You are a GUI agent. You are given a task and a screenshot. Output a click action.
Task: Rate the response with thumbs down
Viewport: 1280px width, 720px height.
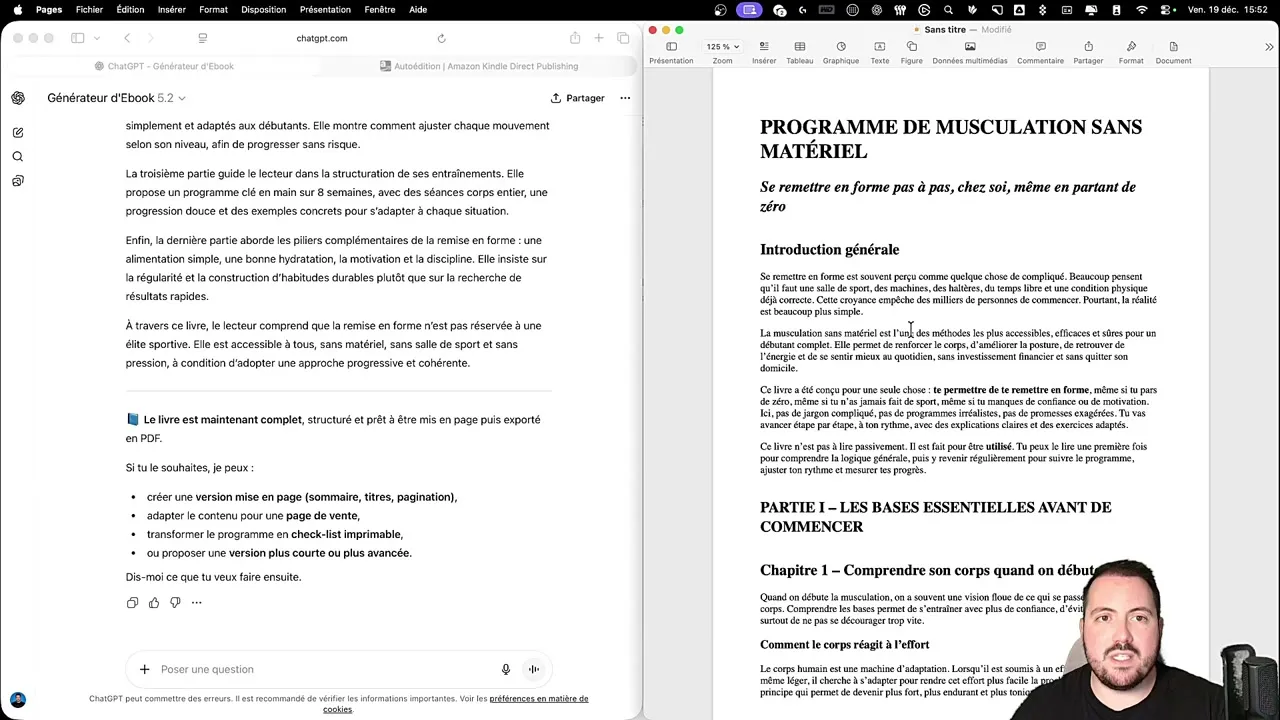pos(174,602)
